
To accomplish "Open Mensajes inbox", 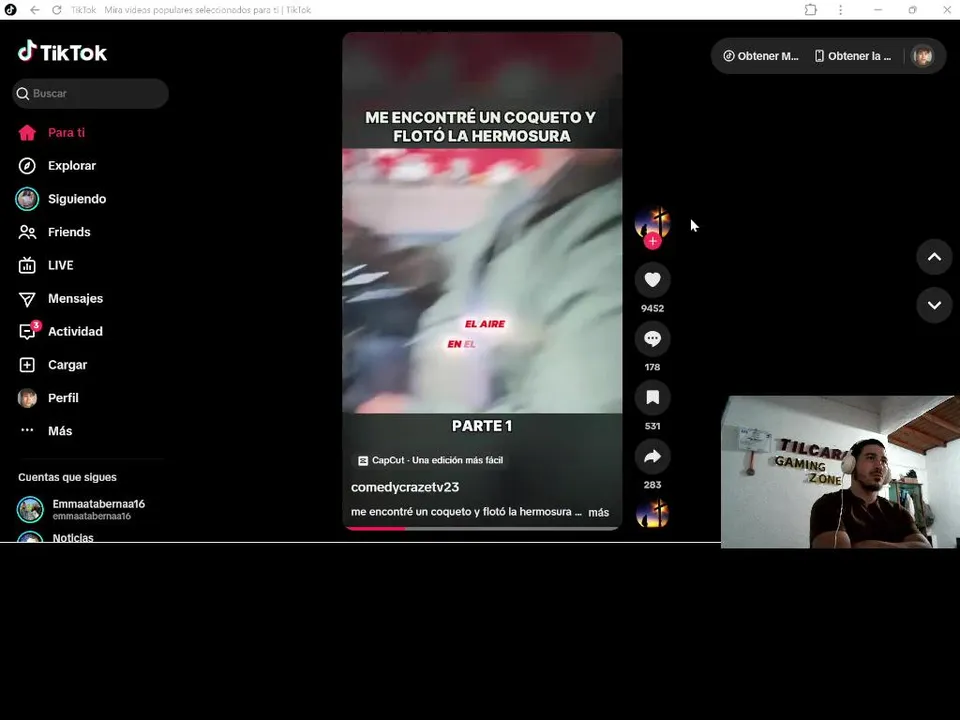I will [60, 298].
